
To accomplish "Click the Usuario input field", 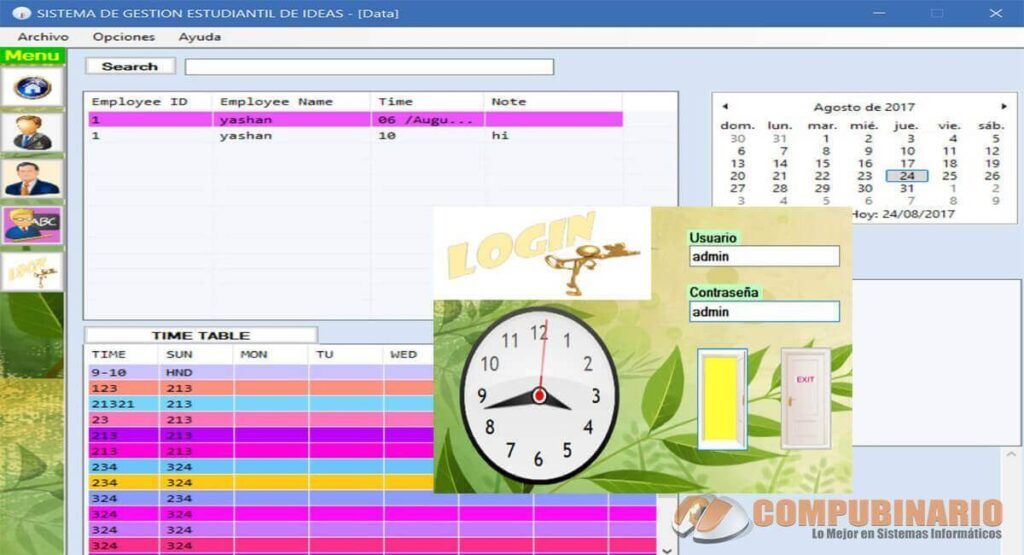I will coord(764,256).
